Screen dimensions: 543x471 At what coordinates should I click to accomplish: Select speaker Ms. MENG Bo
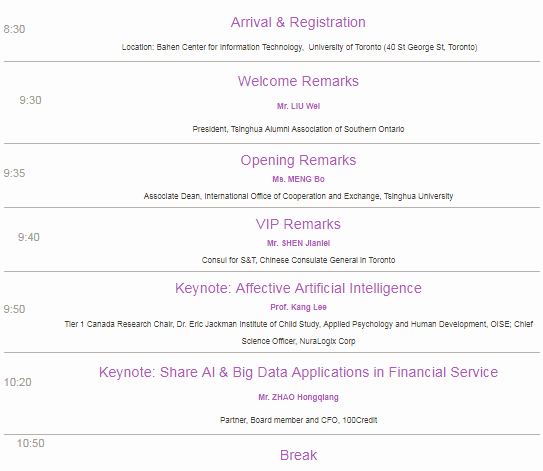(298, 179)
